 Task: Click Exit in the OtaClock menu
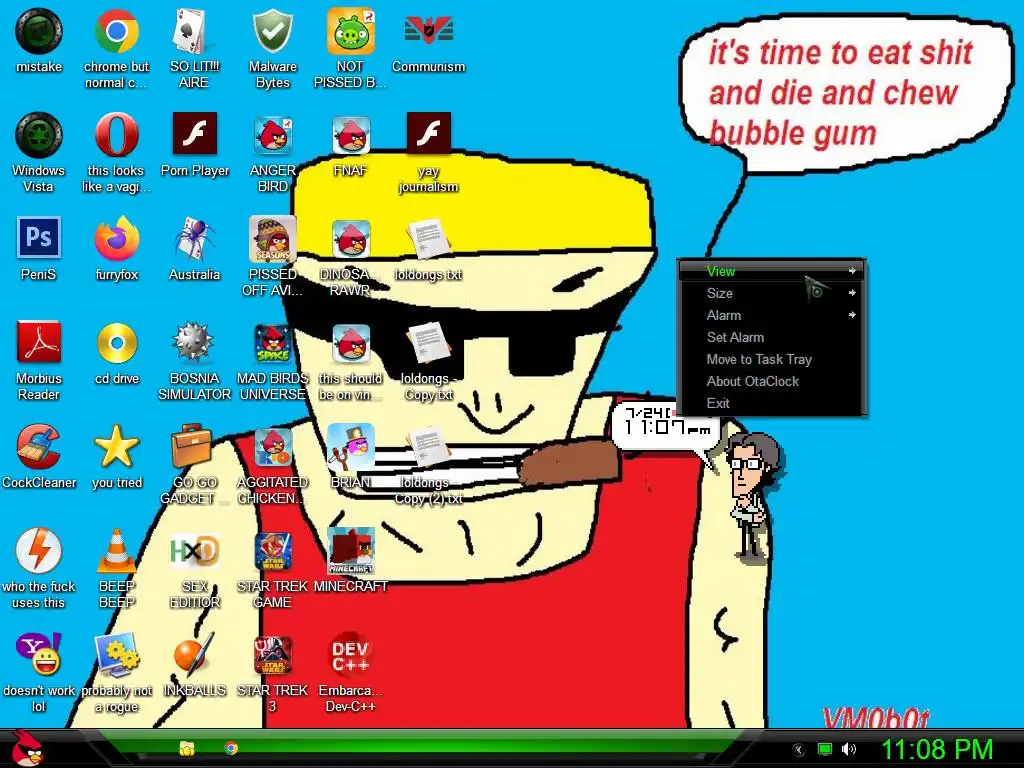tap(772, 403)
